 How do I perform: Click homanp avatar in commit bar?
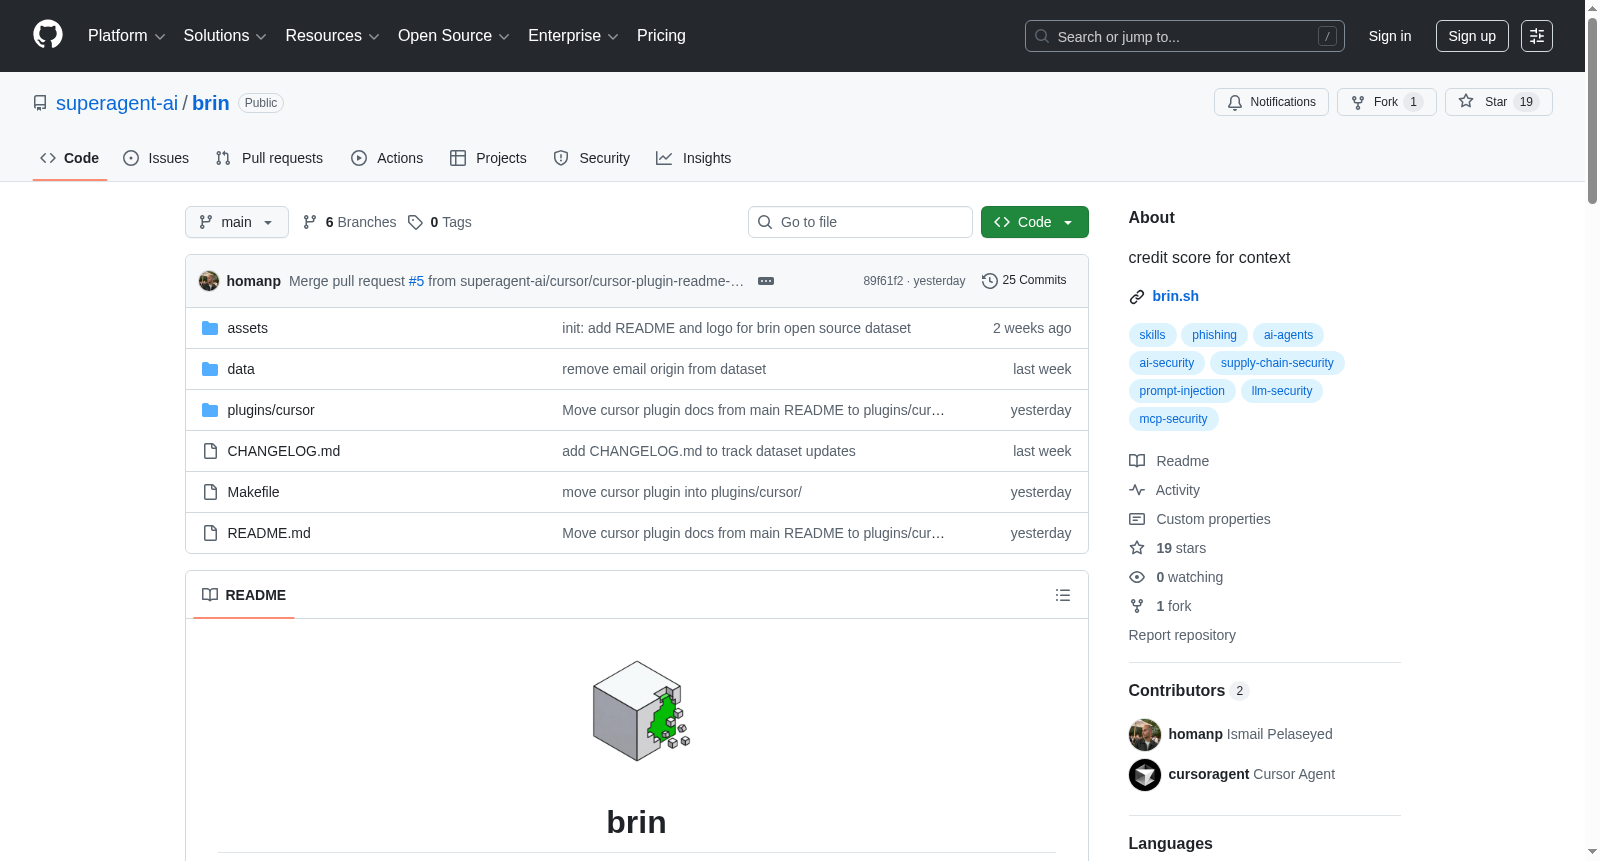click(x=209, y=281)
